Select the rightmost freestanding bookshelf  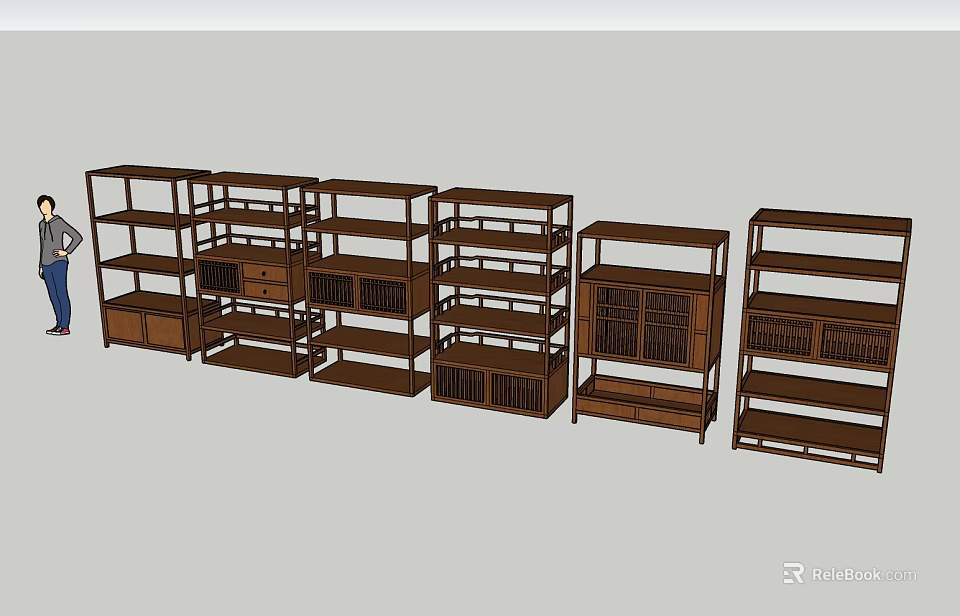tap(822, 340)
